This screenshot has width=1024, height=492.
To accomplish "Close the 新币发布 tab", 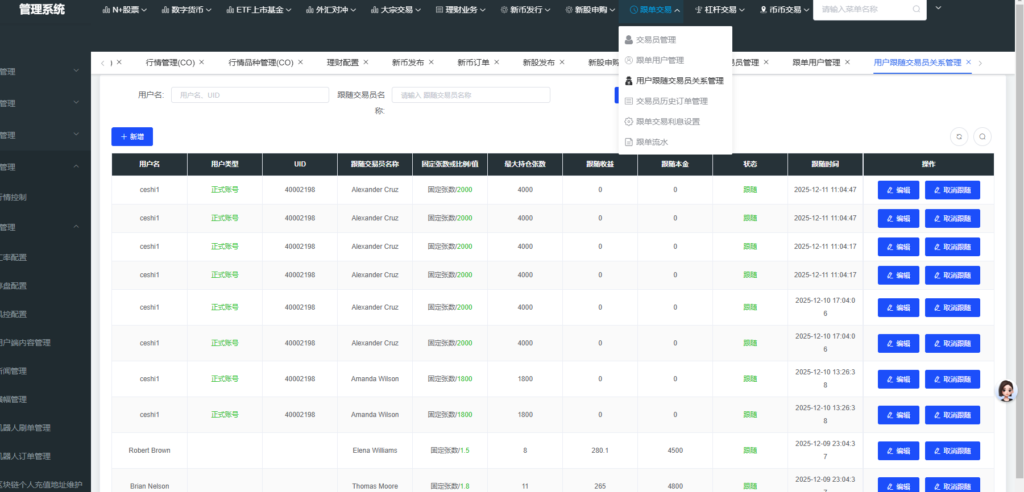I will [x=431, y=62].
